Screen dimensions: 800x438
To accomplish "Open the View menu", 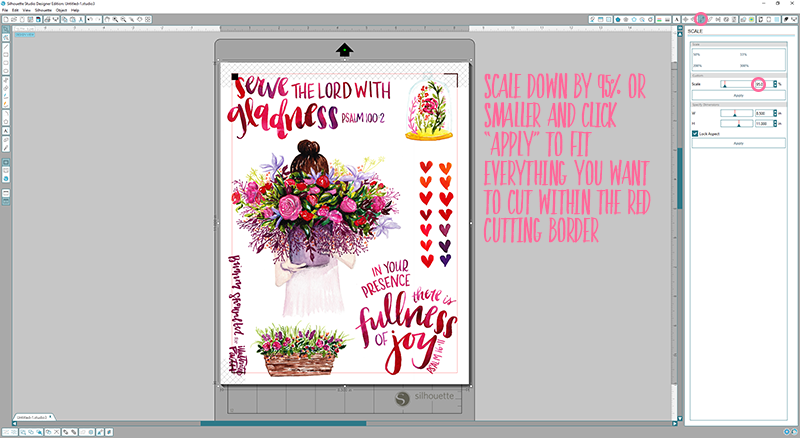I will click(x=26, y=10).
